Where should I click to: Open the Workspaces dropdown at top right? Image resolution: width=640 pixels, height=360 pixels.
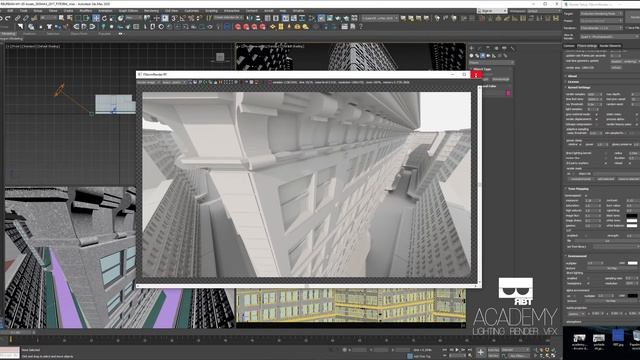pos(544,11)
